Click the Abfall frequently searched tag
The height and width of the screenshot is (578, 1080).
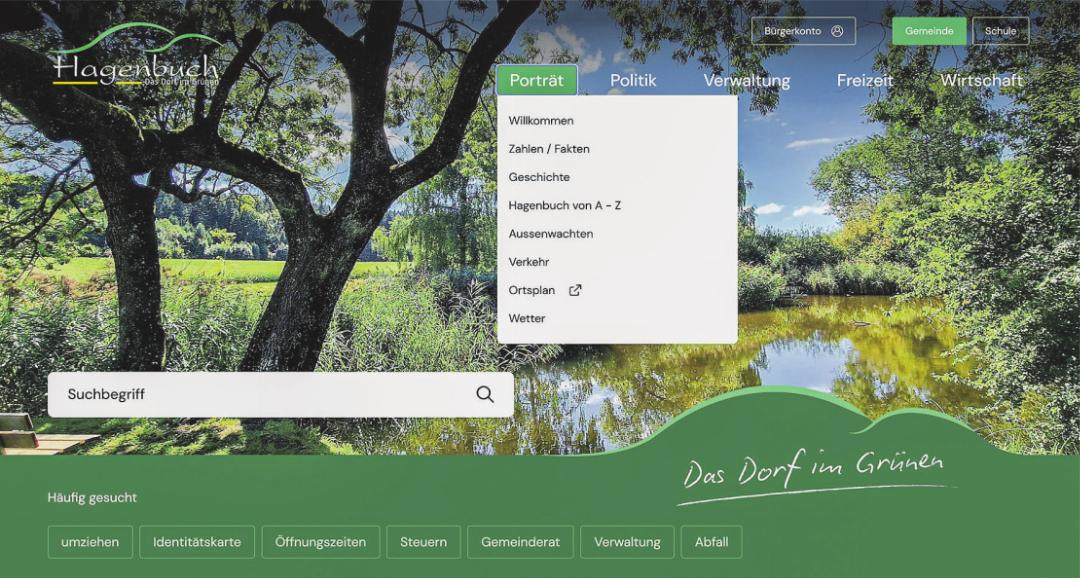(x=711, y=542)
